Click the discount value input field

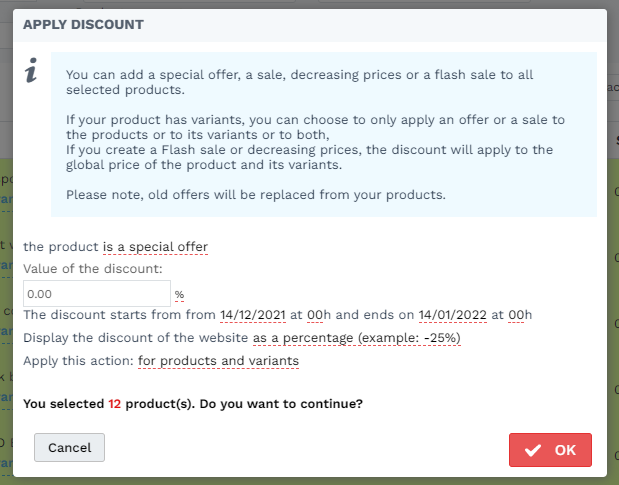click(97, 294)
